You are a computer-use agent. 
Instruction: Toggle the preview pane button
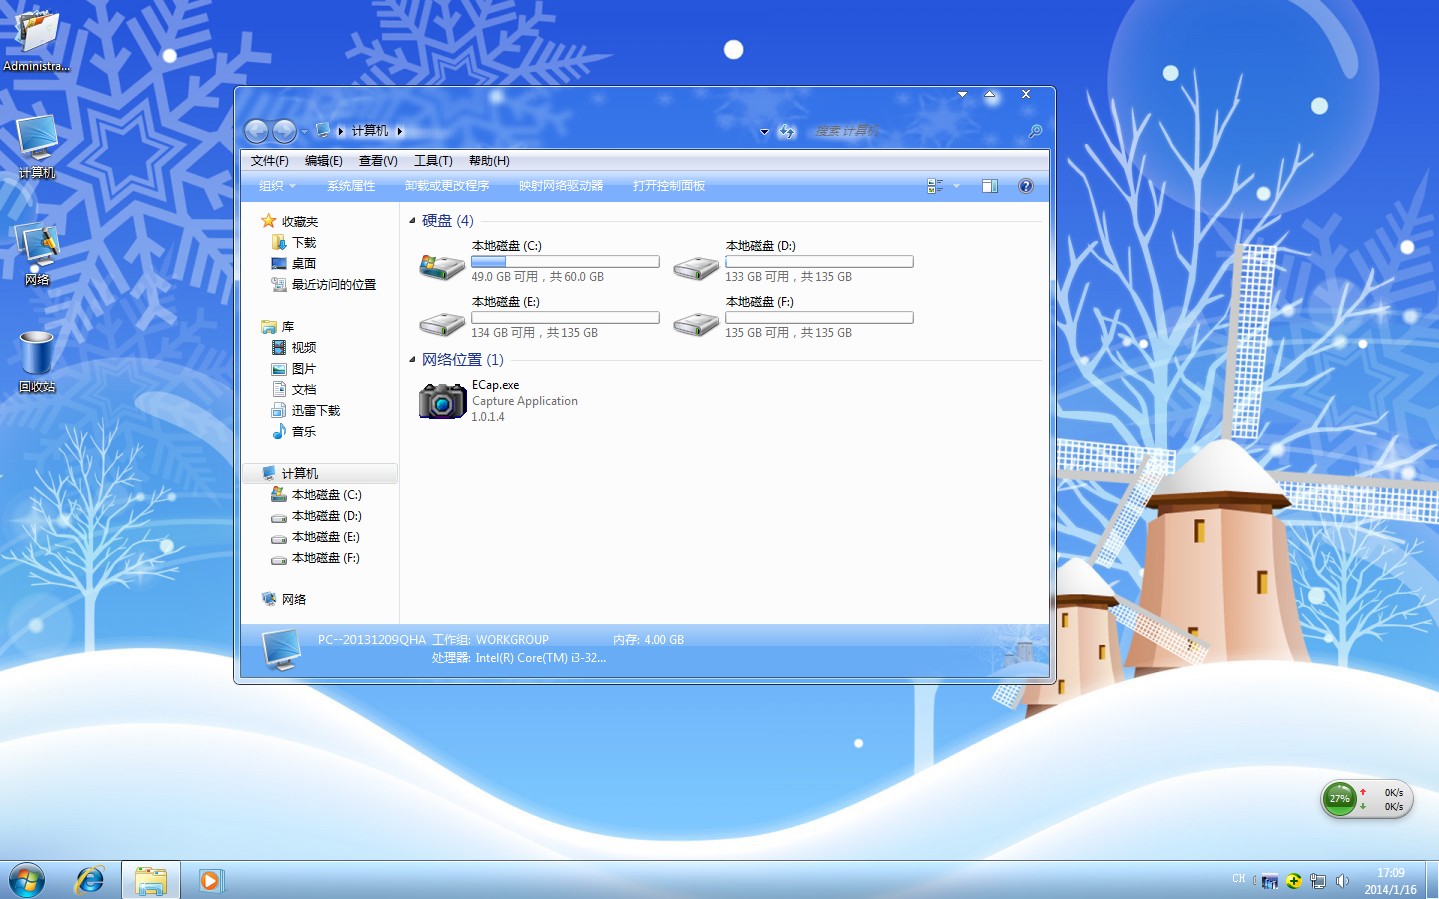990,186
